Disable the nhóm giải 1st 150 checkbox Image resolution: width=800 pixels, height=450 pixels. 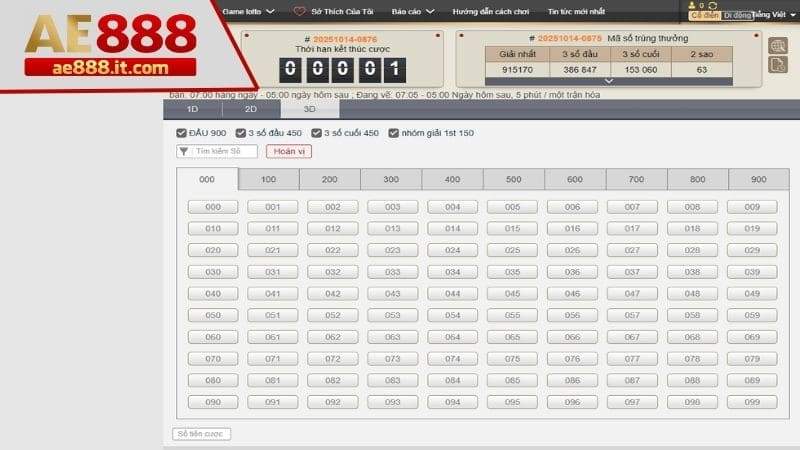pos(394,133)
